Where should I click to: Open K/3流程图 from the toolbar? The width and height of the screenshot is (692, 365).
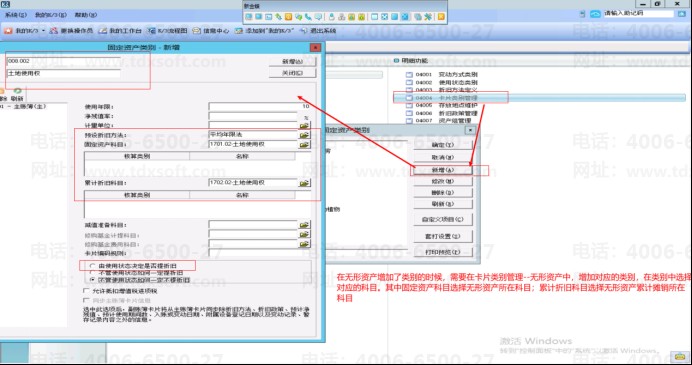tap(168, 31)
